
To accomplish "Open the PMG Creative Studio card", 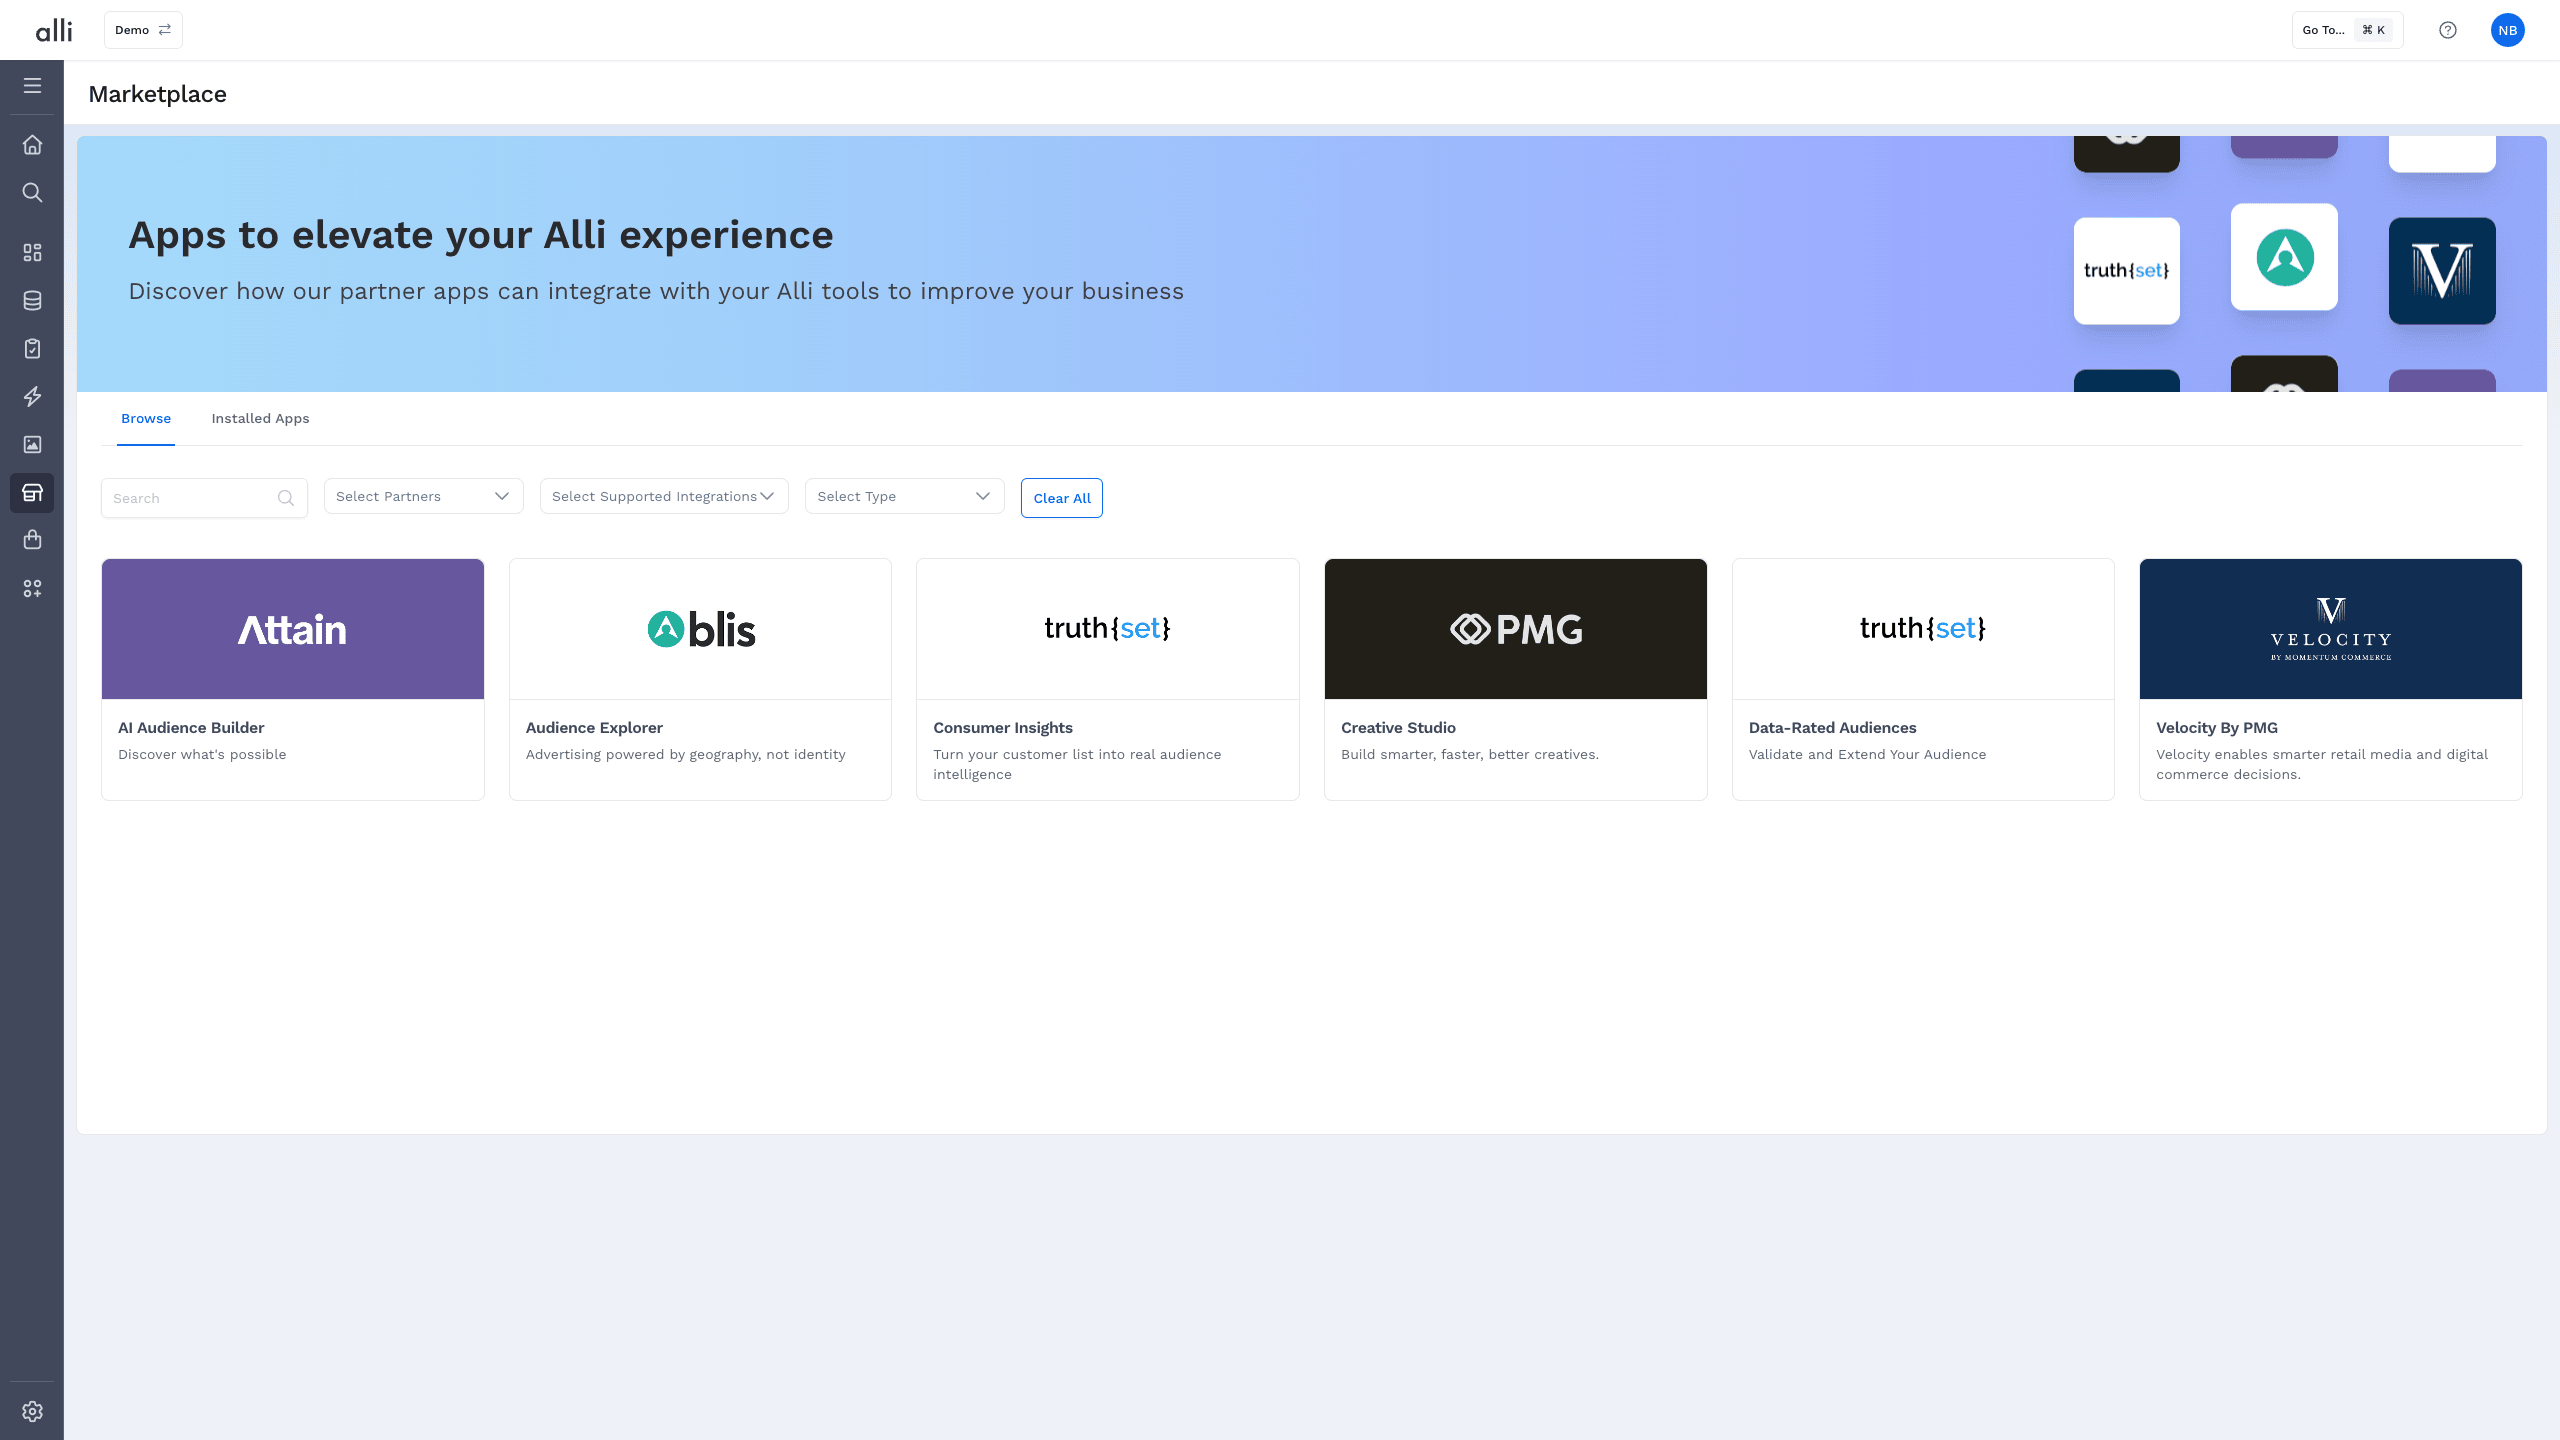I will pos(1516,679).
